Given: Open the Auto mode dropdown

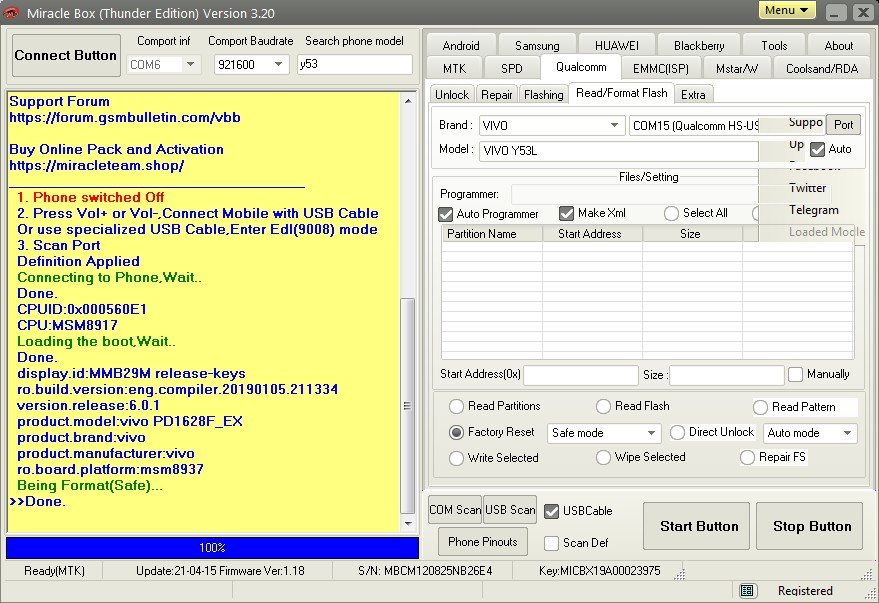Looking at the screenshot, I should click(847, 433).
